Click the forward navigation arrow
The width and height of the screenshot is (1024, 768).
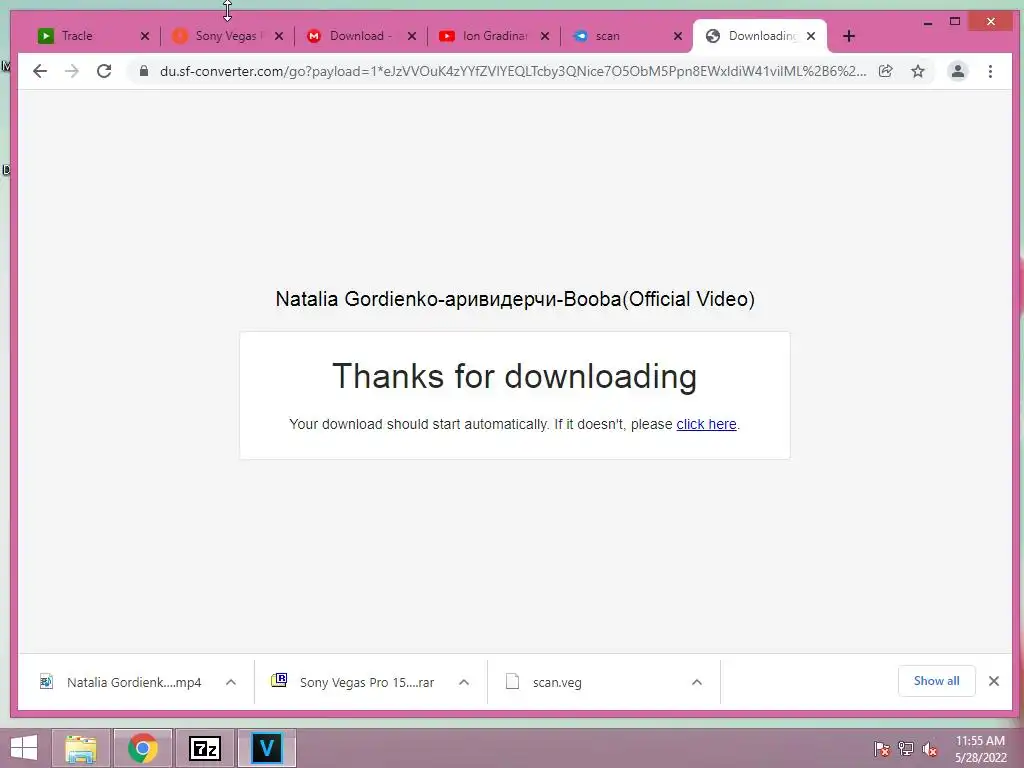click(72, 71)
